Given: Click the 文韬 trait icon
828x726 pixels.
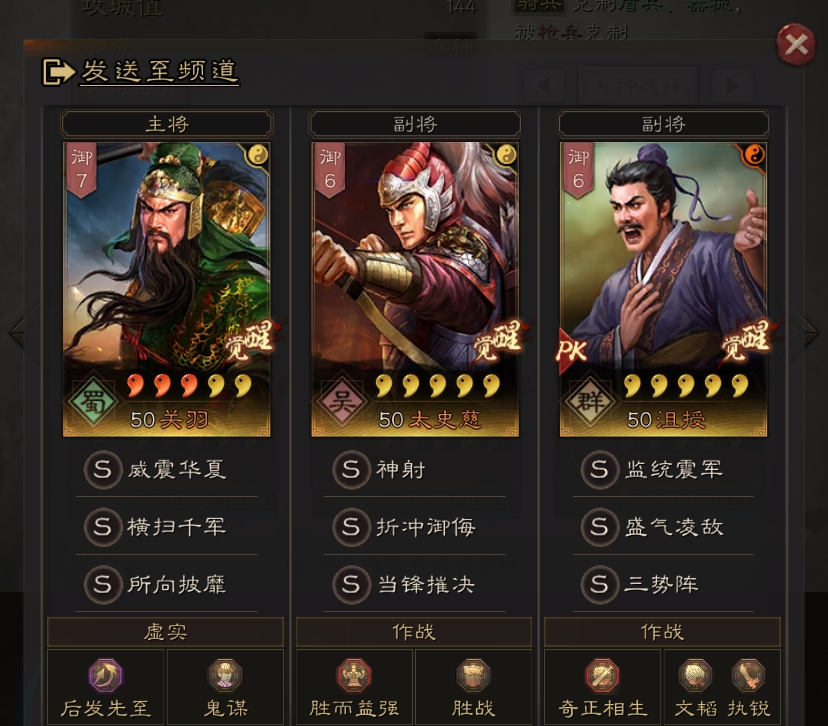Looking at the screenshot, I should pos(695,675).
